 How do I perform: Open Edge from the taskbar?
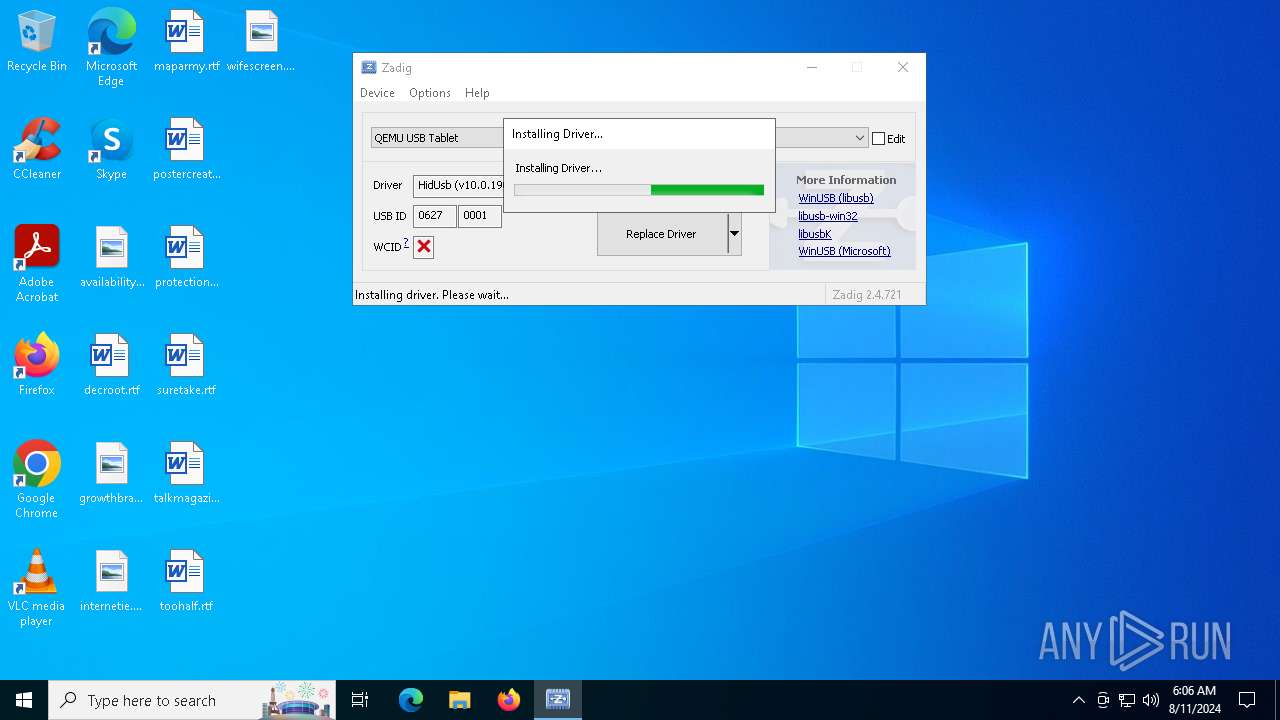click(411, 700)
